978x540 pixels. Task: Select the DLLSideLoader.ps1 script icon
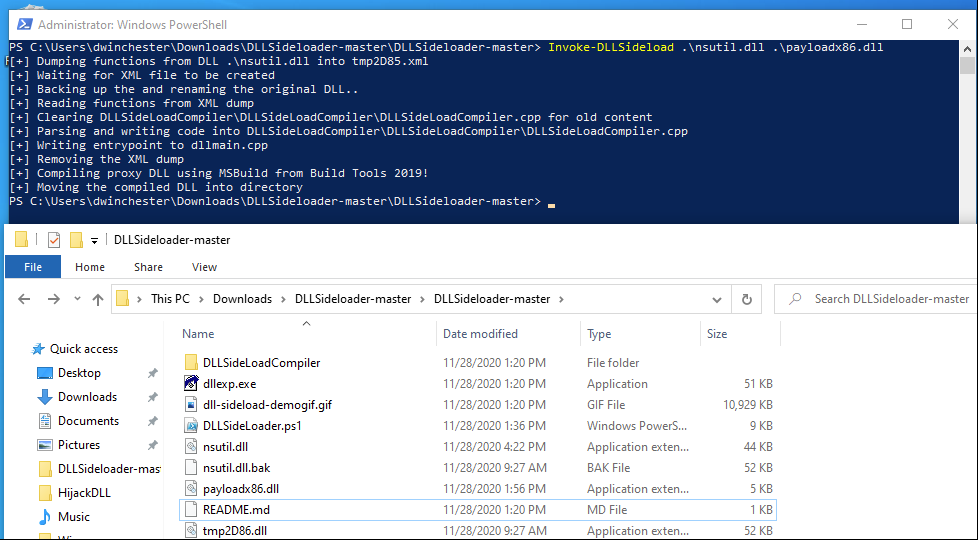[191, 426]
